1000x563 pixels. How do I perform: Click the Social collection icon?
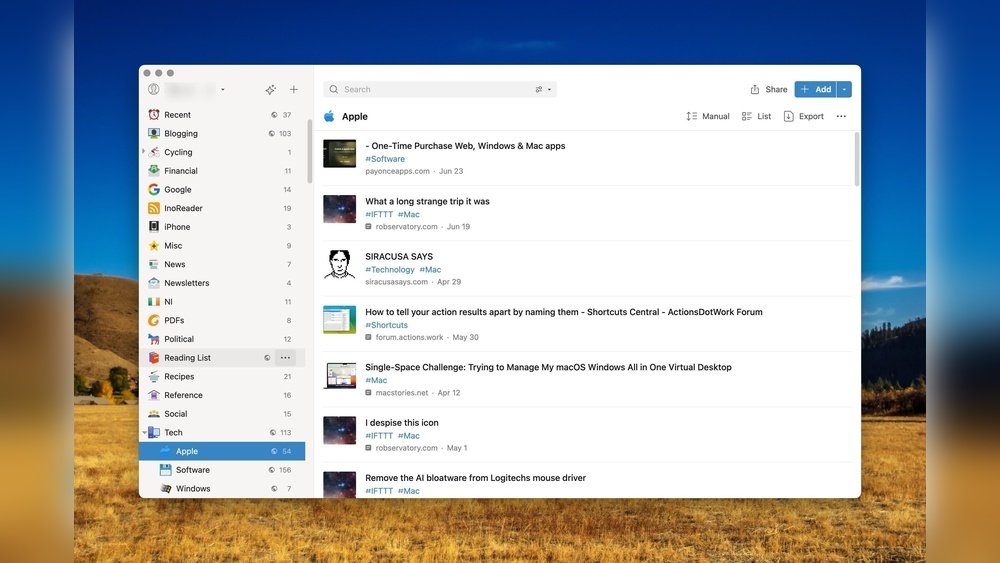click(154, 414)
